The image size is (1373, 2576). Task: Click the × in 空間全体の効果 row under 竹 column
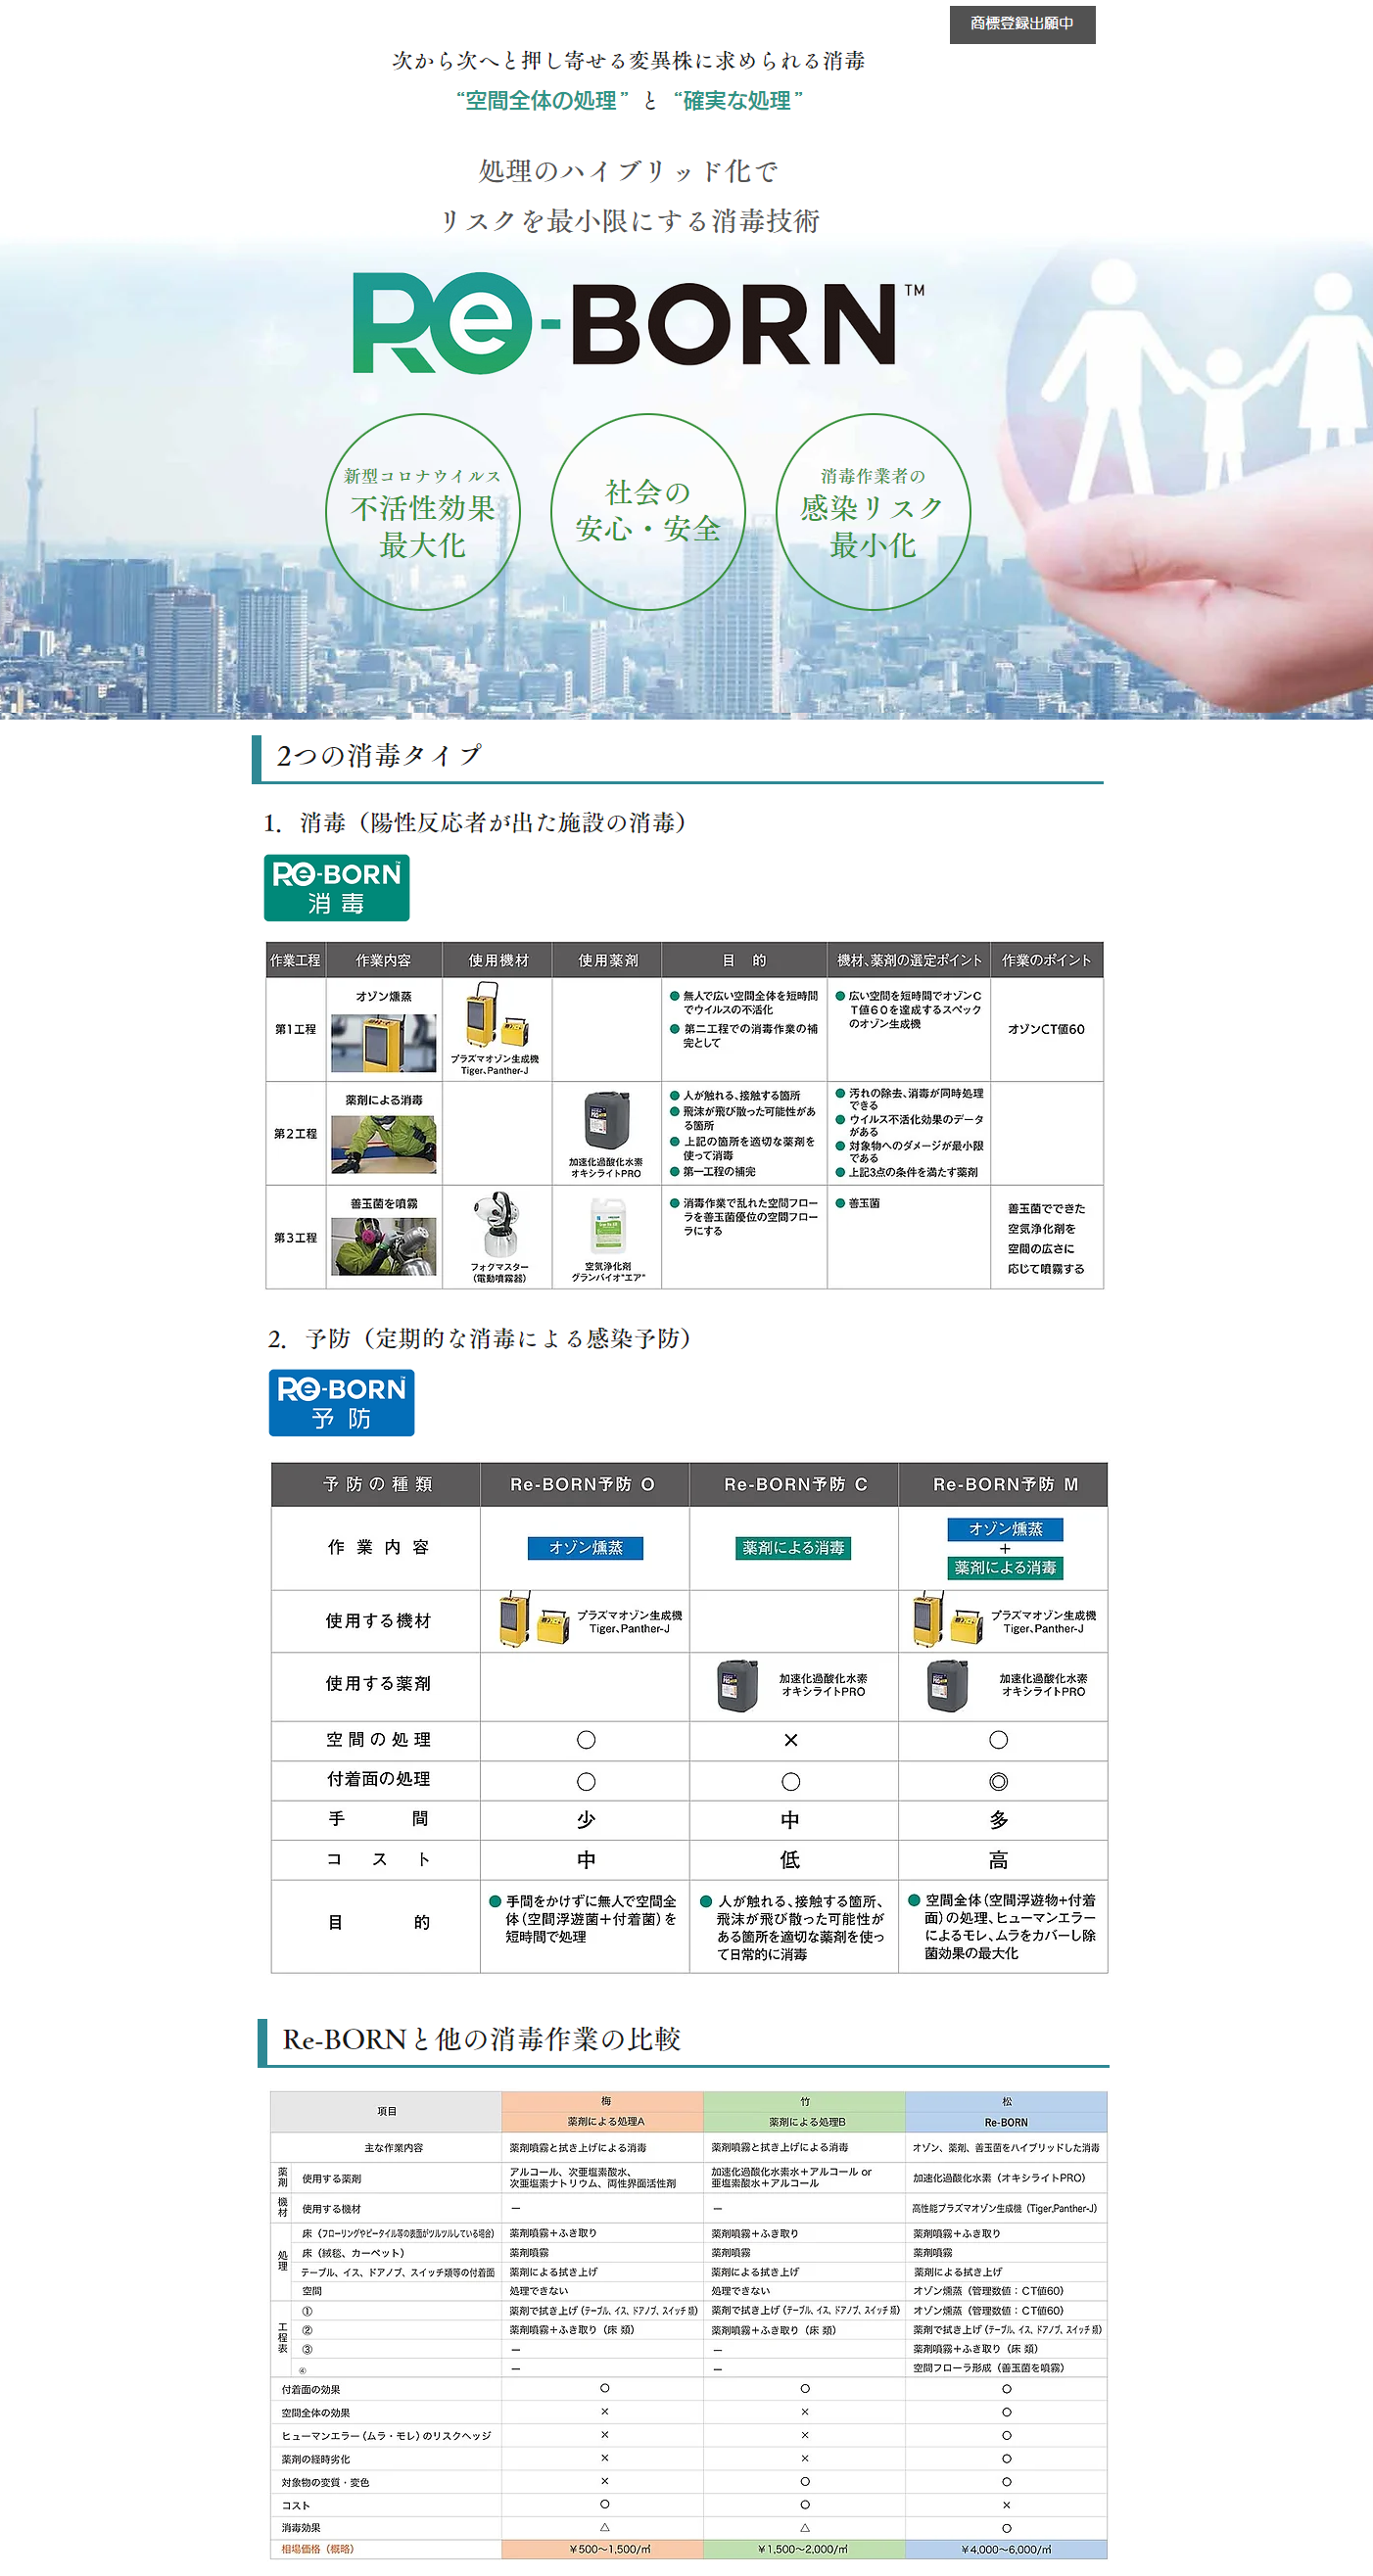(x=805, y=2412)
